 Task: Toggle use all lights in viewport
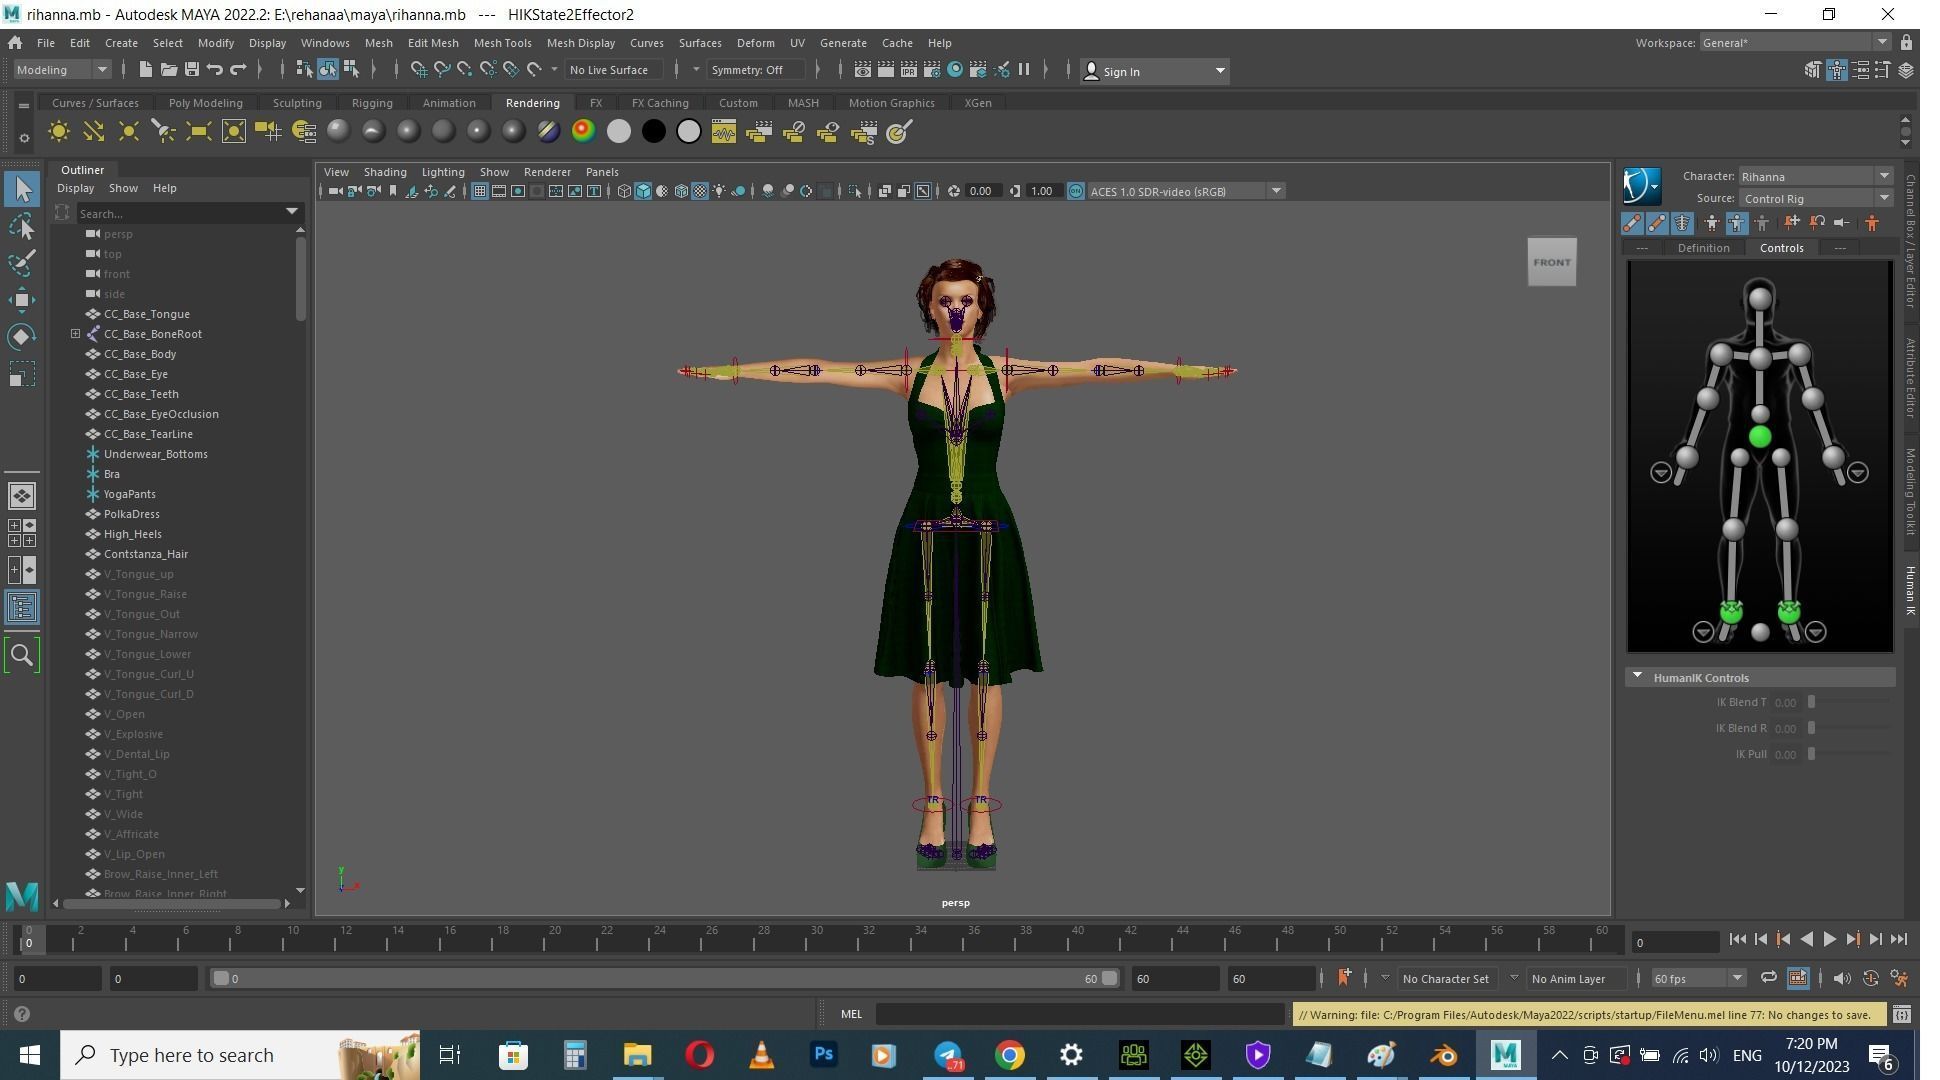coord(719,191)
